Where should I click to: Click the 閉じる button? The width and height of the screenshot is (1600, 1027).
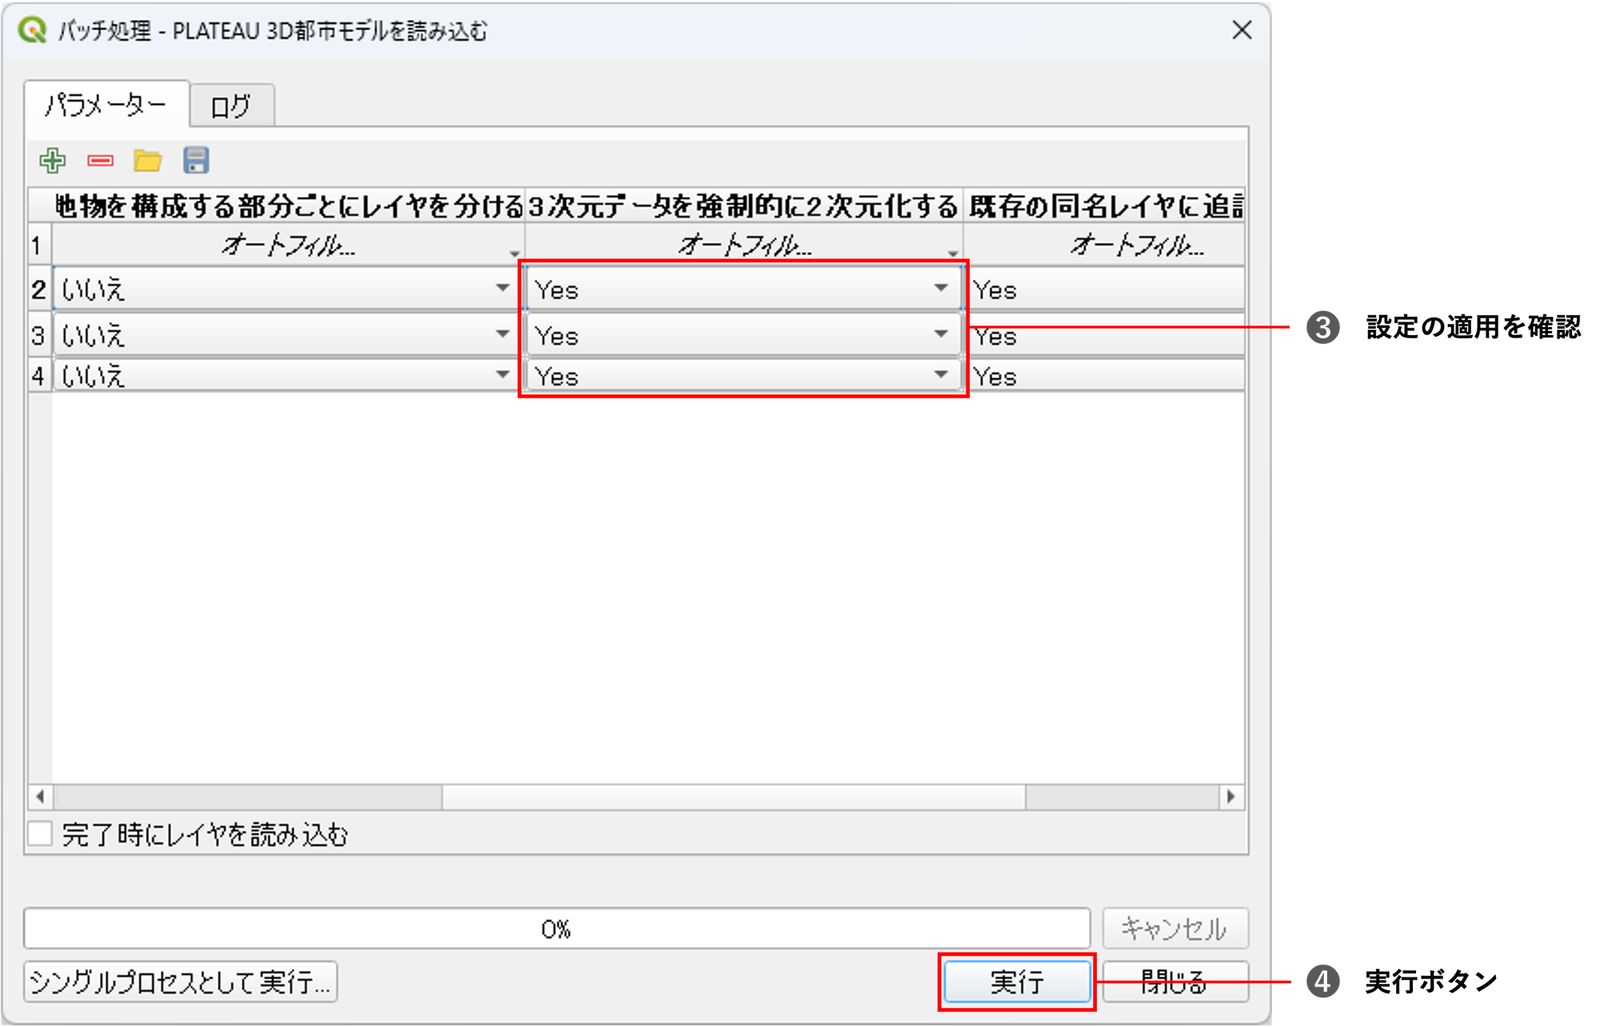click(x=1175, y=981)
